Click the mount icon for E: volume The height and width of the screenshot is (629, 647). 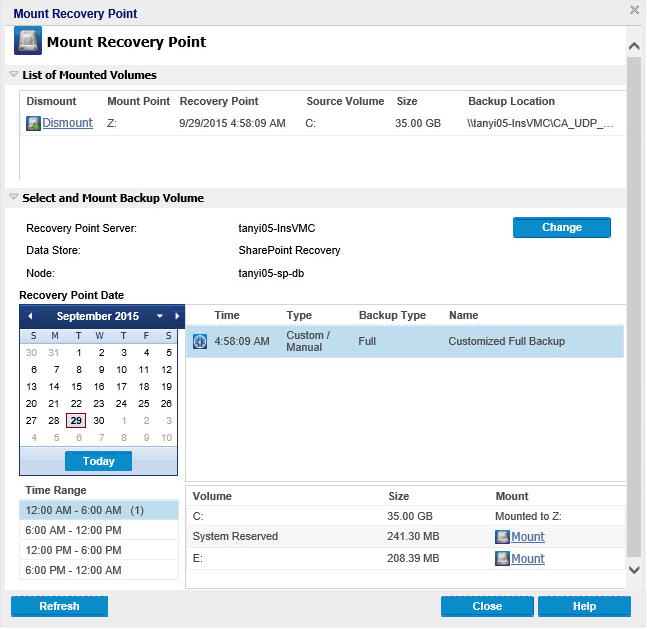[502, 559]
